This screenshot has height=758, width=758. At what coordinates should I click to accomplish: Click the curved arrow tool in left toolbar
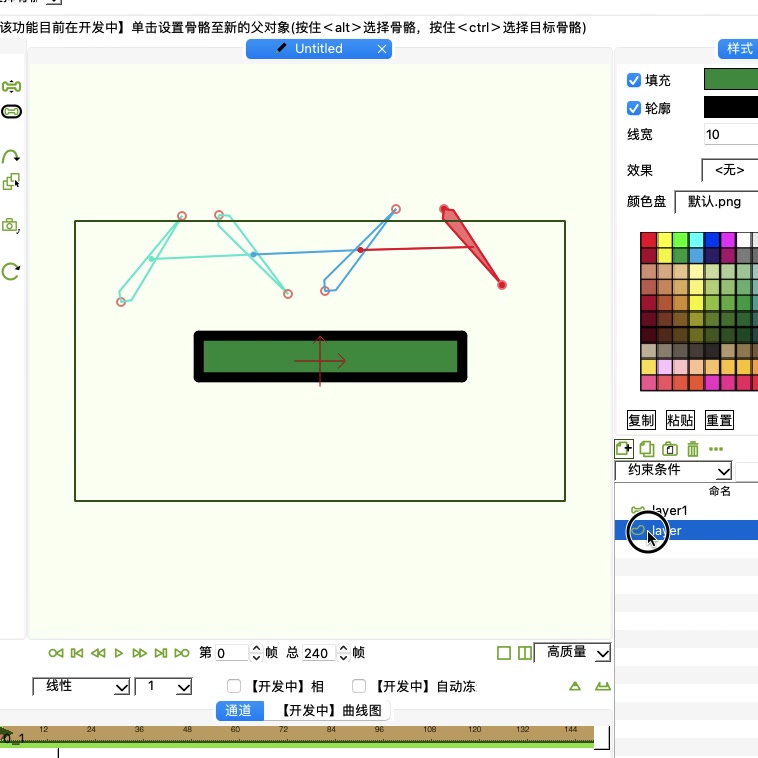click(x=11, y=157)
